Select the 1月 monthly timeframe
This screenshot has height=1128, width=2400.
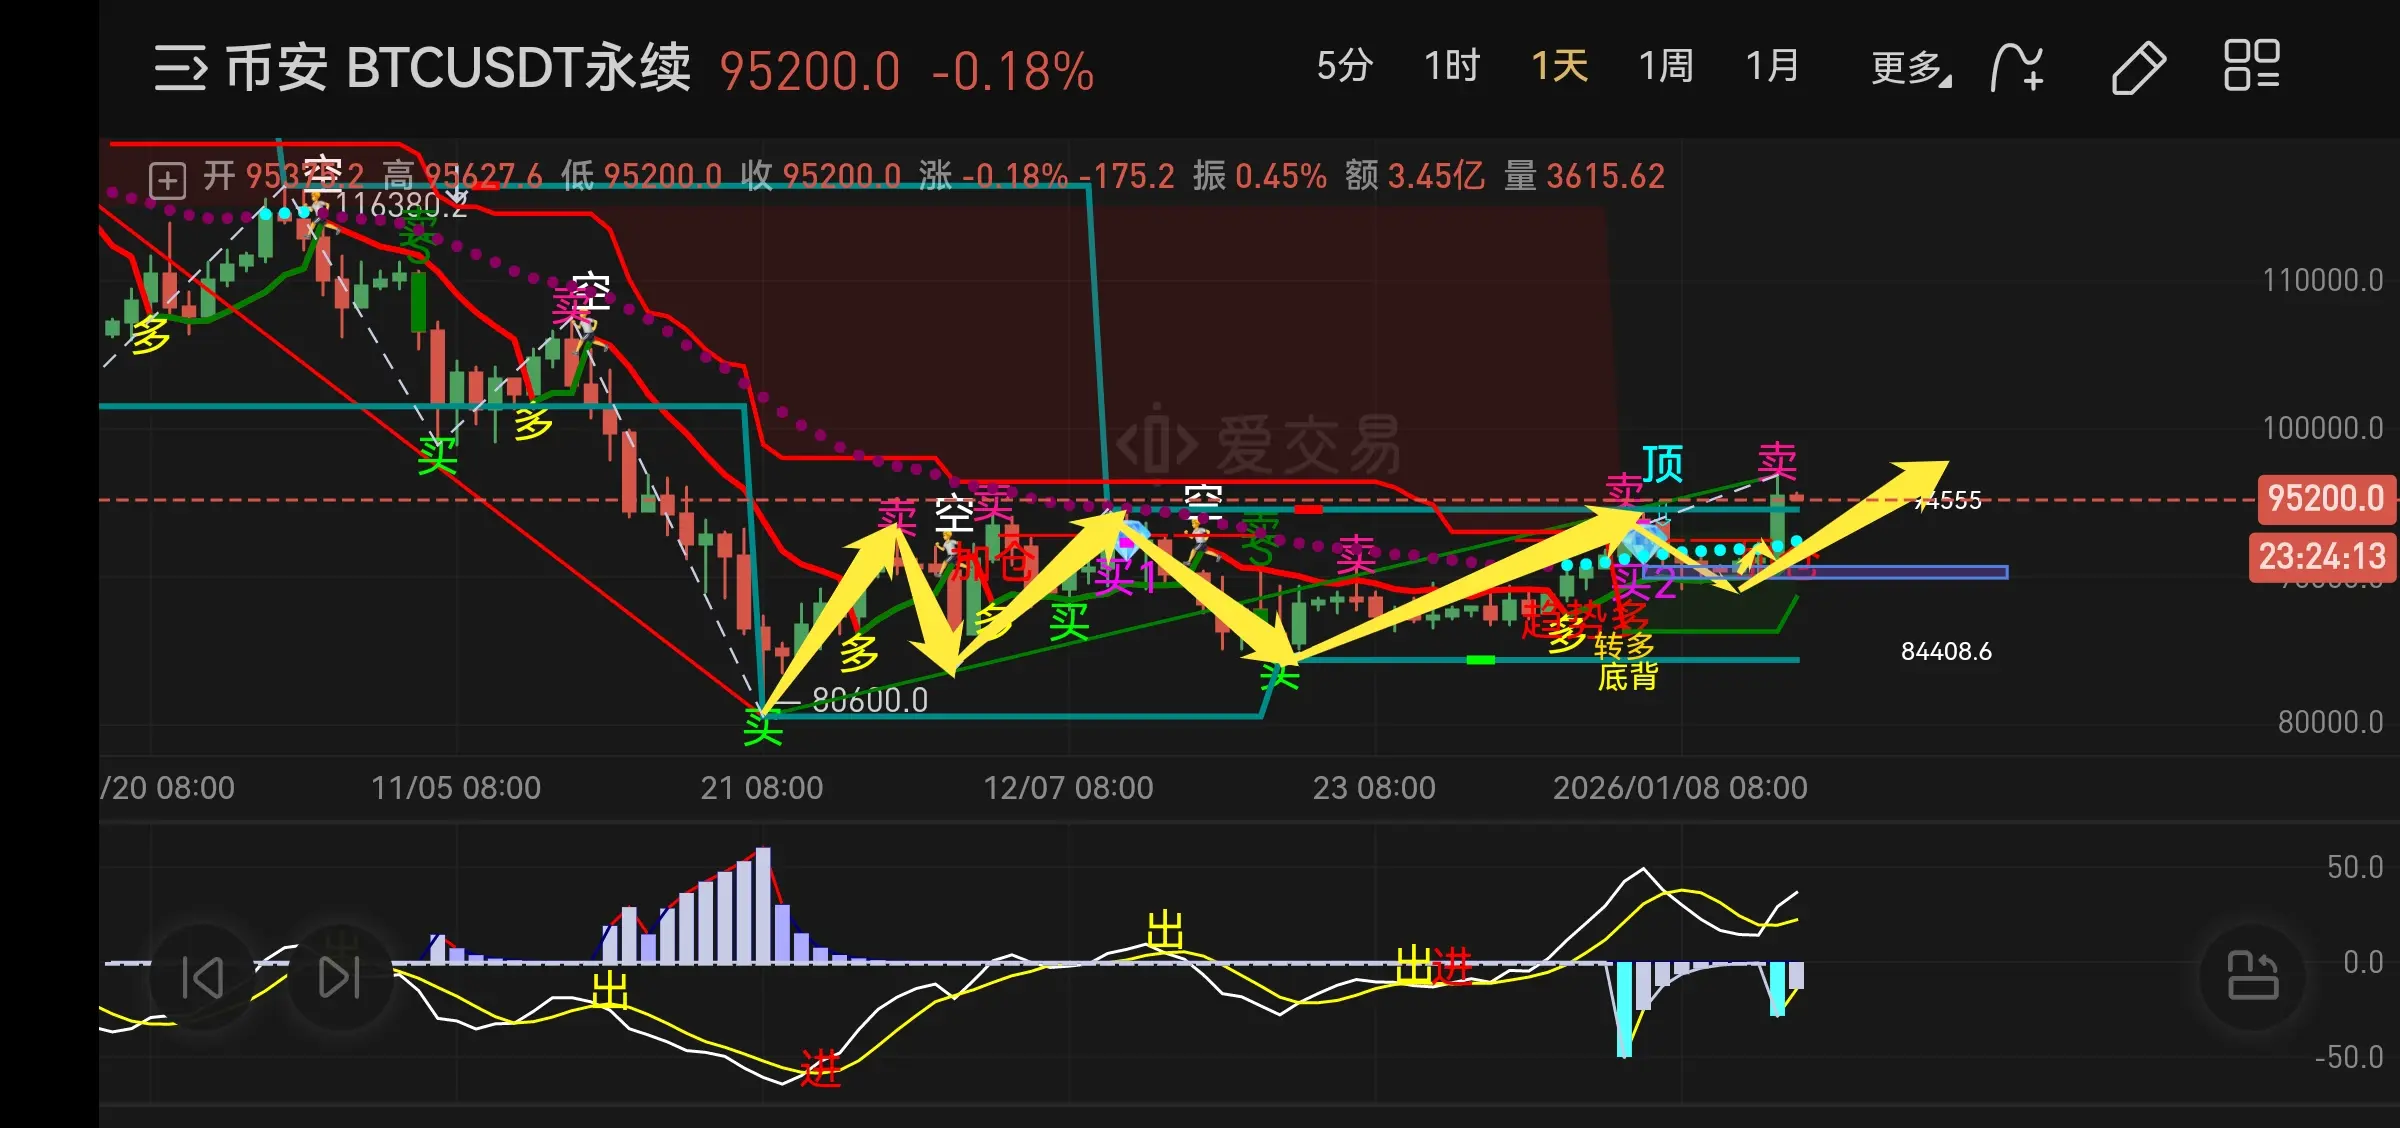(1772, 67)
